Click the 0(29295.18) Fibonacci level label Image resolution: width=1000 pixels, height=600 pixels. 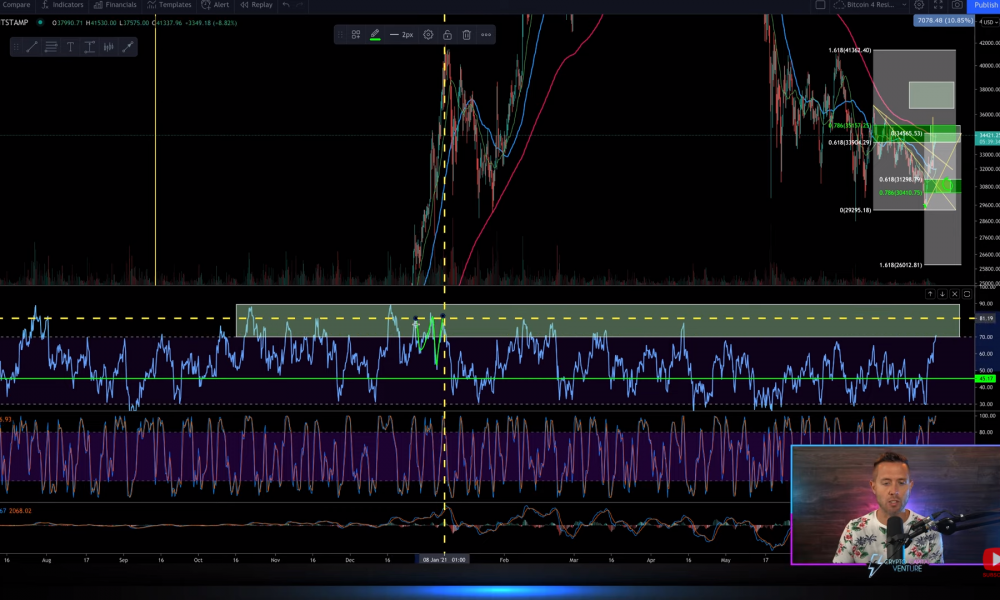pyautogui.click(x=855, y=210)
